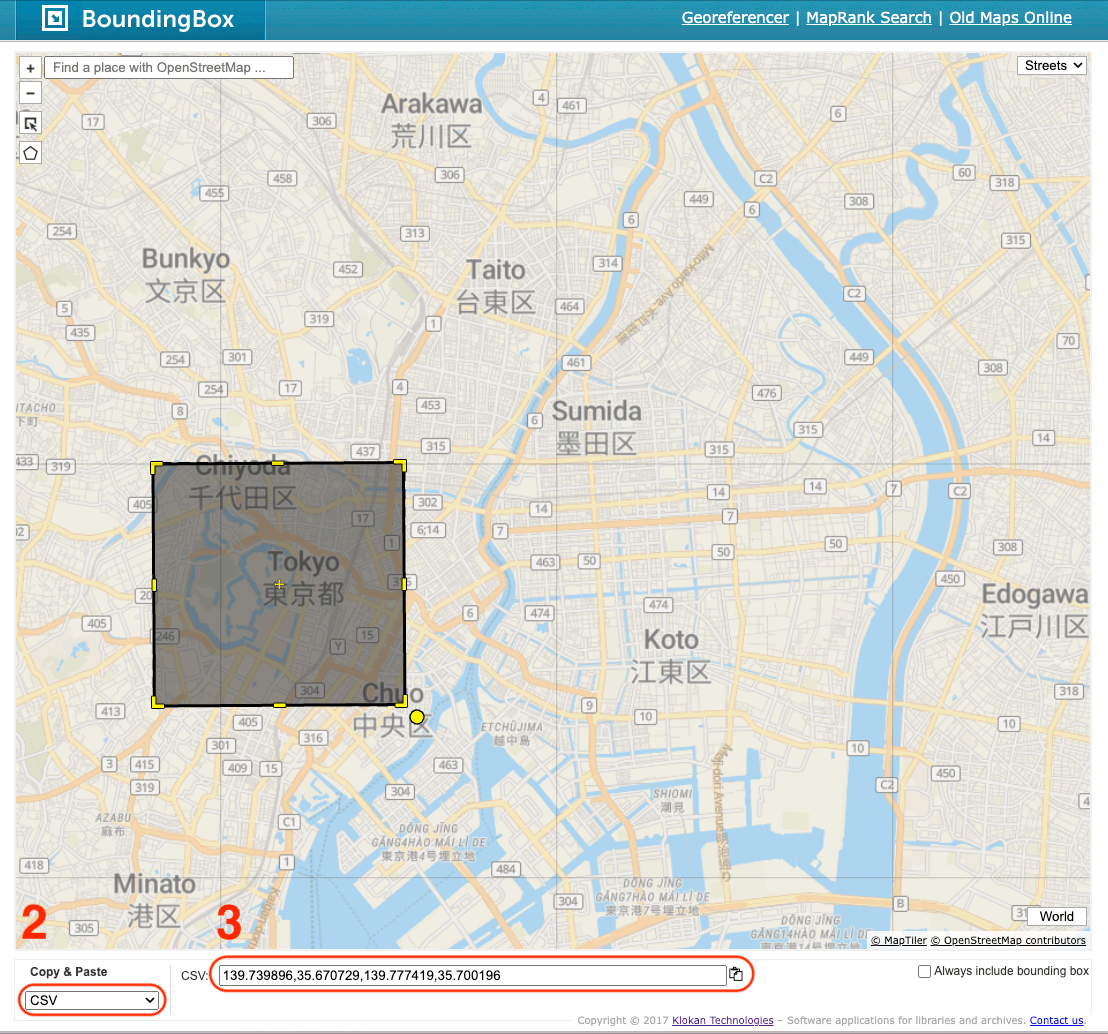Click the BoundingBox logo icon
Image resolution: width=1108 pixels, height=1034 pixels.
coord(55,18)
